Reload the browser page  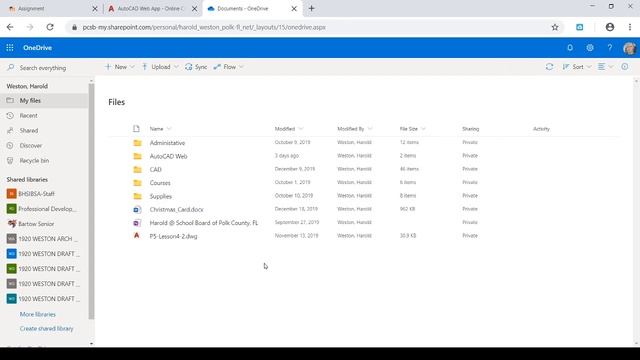click(50, 27)
